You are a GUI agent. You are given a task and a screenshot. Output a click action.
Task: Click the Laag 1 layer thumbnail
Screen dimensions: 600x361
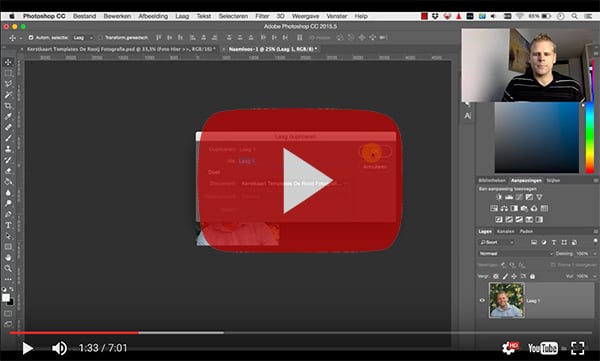pyautogui.click(x=507, y=300)
